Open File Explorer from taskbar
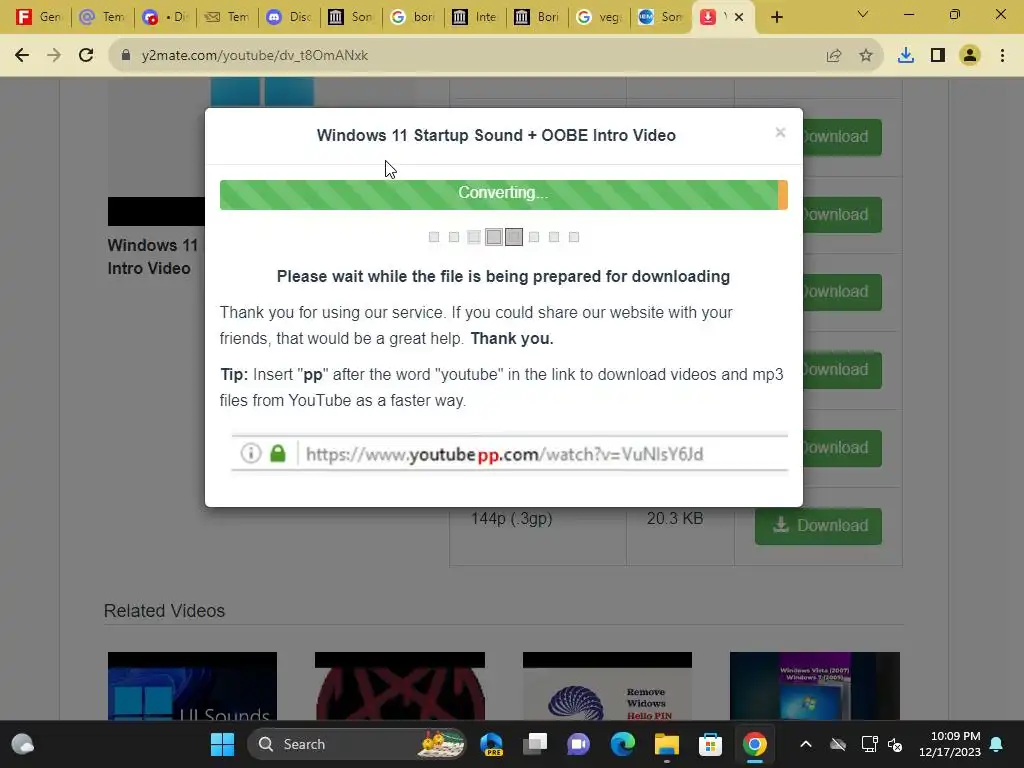The width and height of the screenshot is (1024, 768). 667,744
